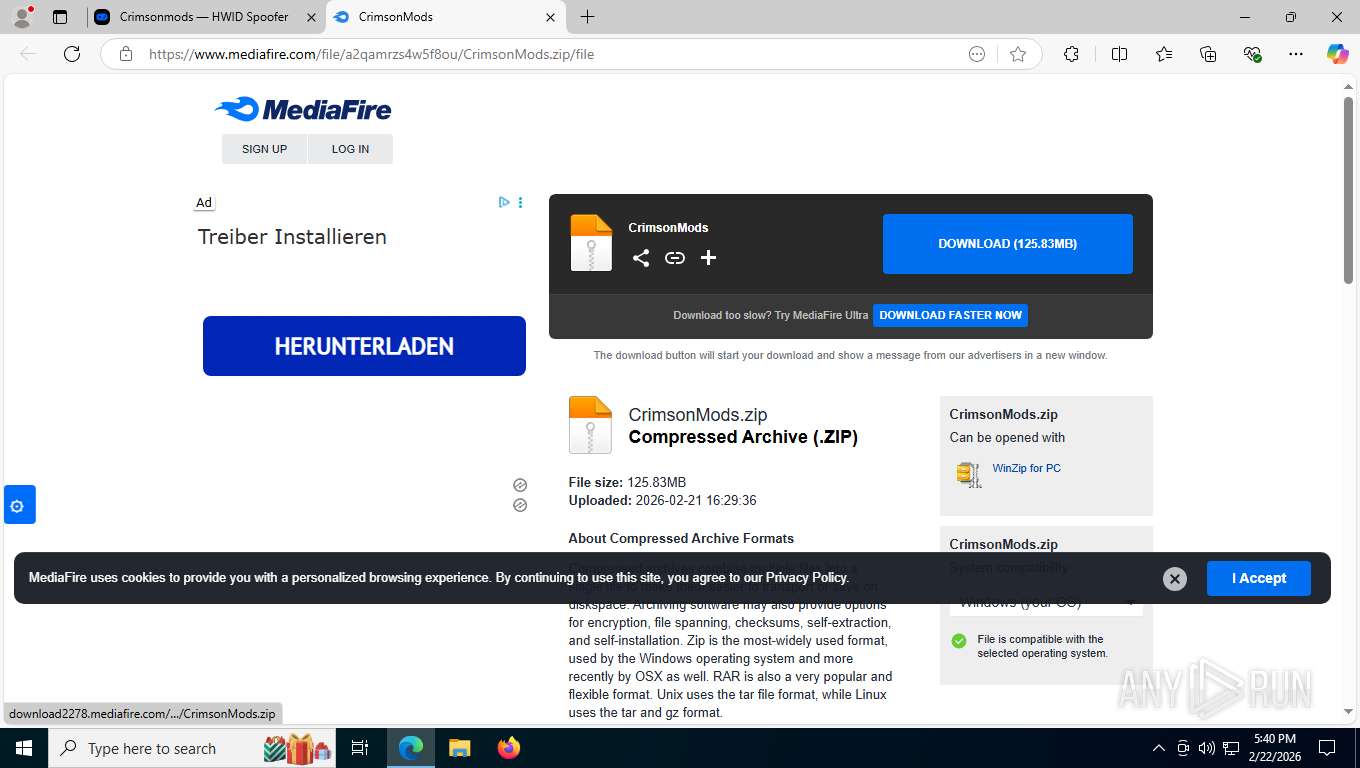The width and height of the screenshot is (1360, 768).
Task: Open the feedback smiley icon in address bar
Action: 977,54
